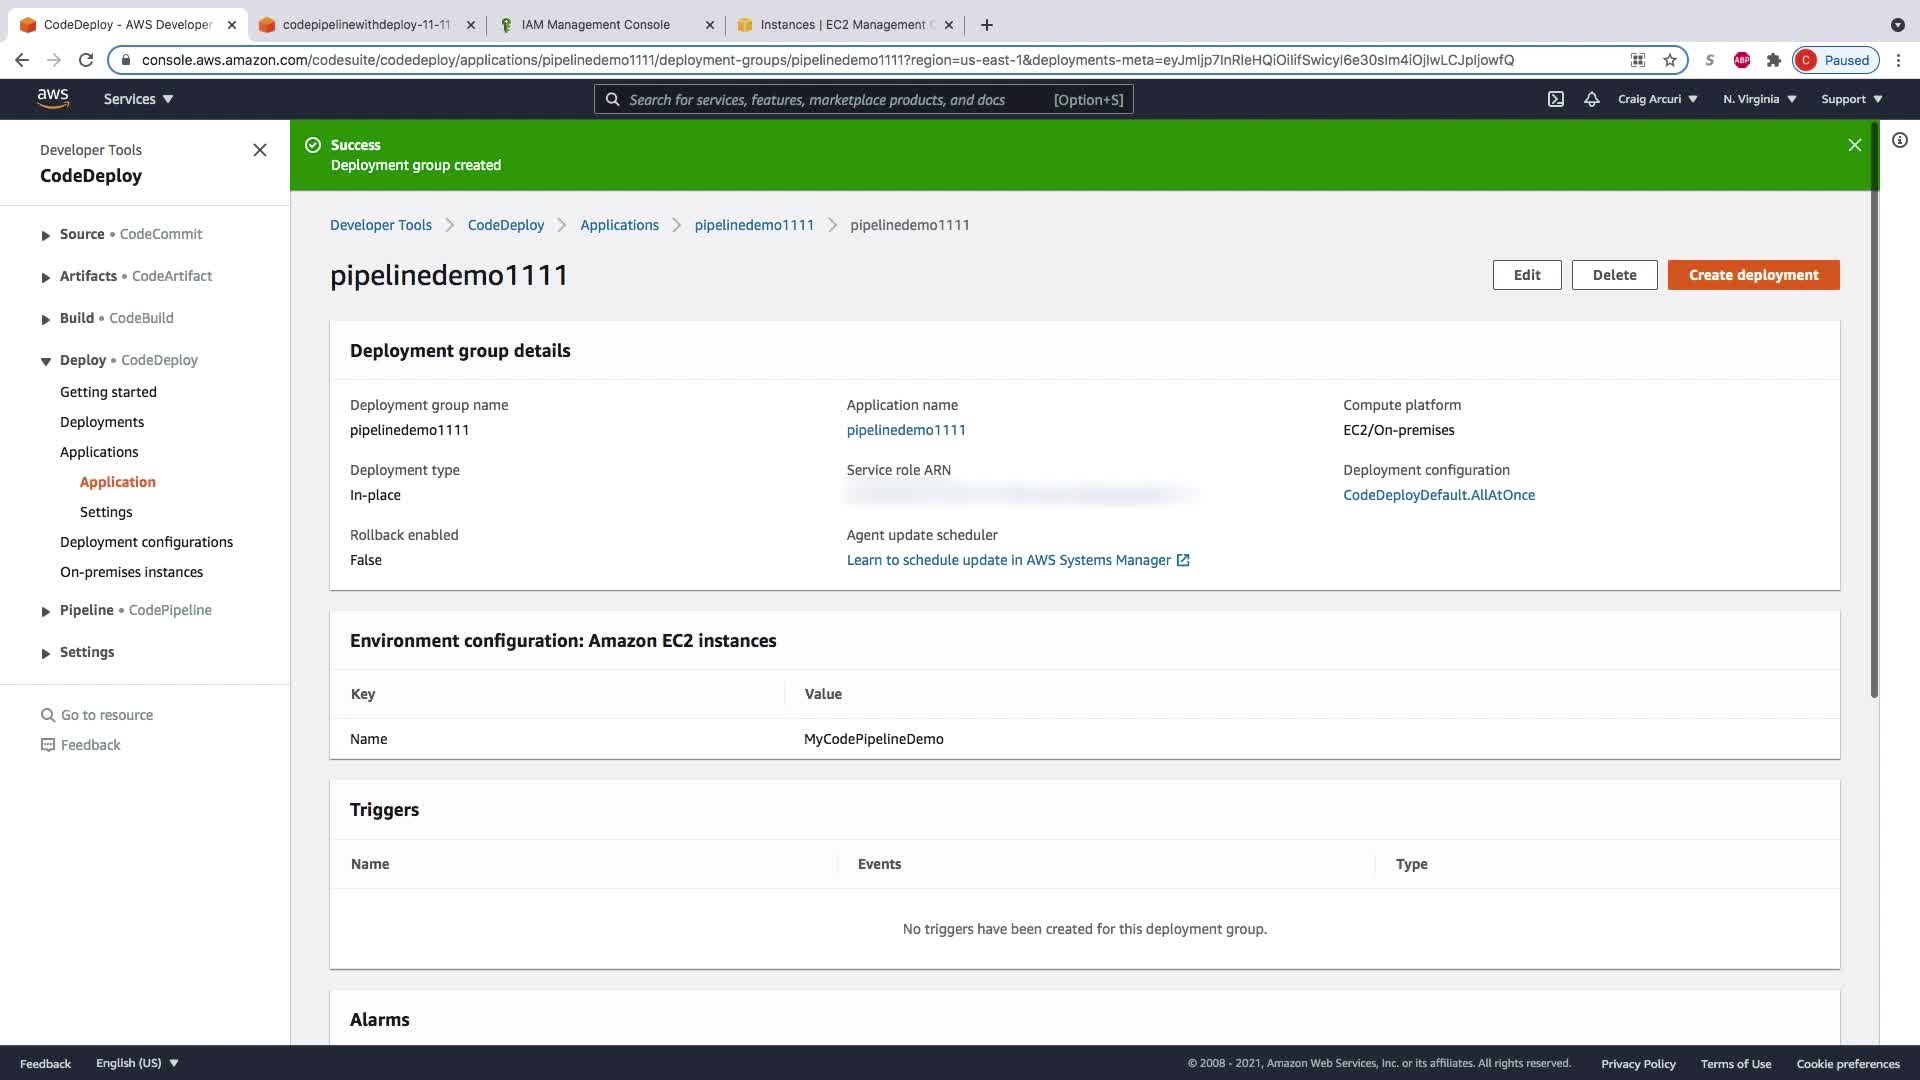Image resolution: width=1920 pixels, height=1080 pixels.
Task: Click the notifications bell icon
Action: (x=1592, y=99)
